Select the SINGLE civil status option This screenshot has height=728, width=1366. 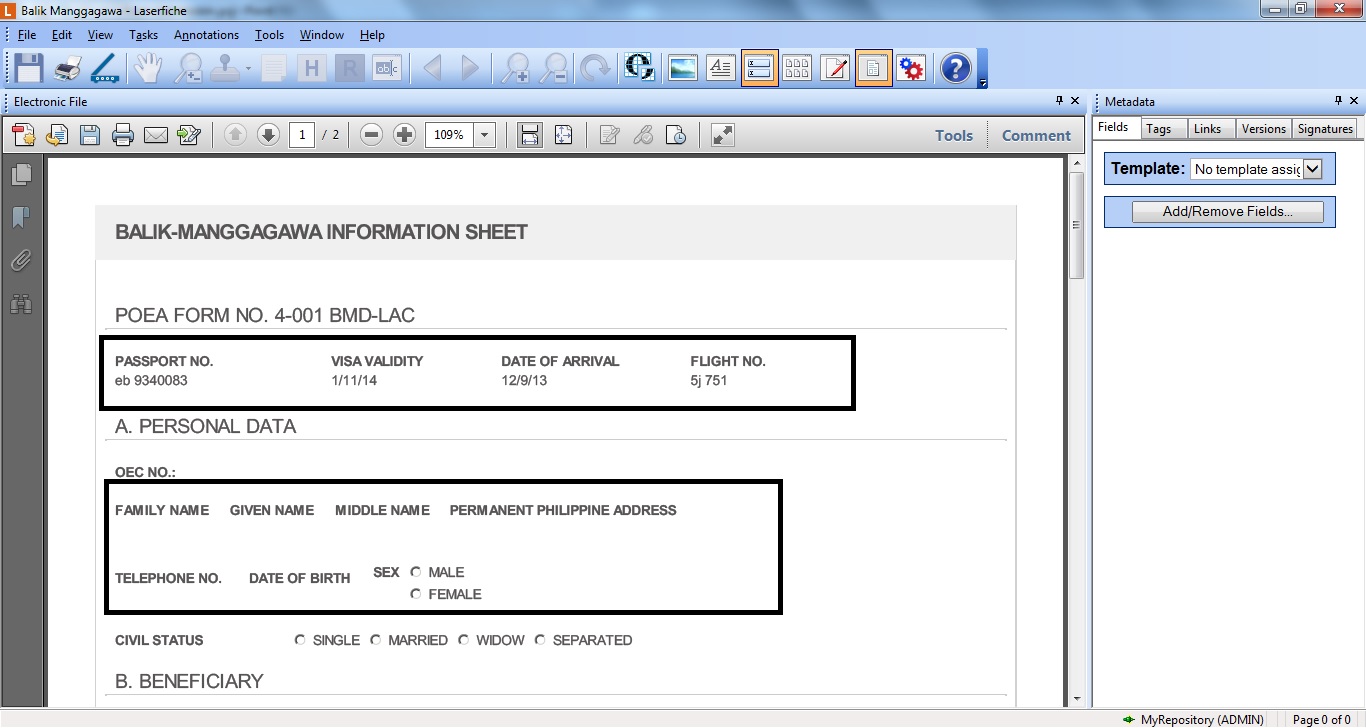[x=300, y=640]
